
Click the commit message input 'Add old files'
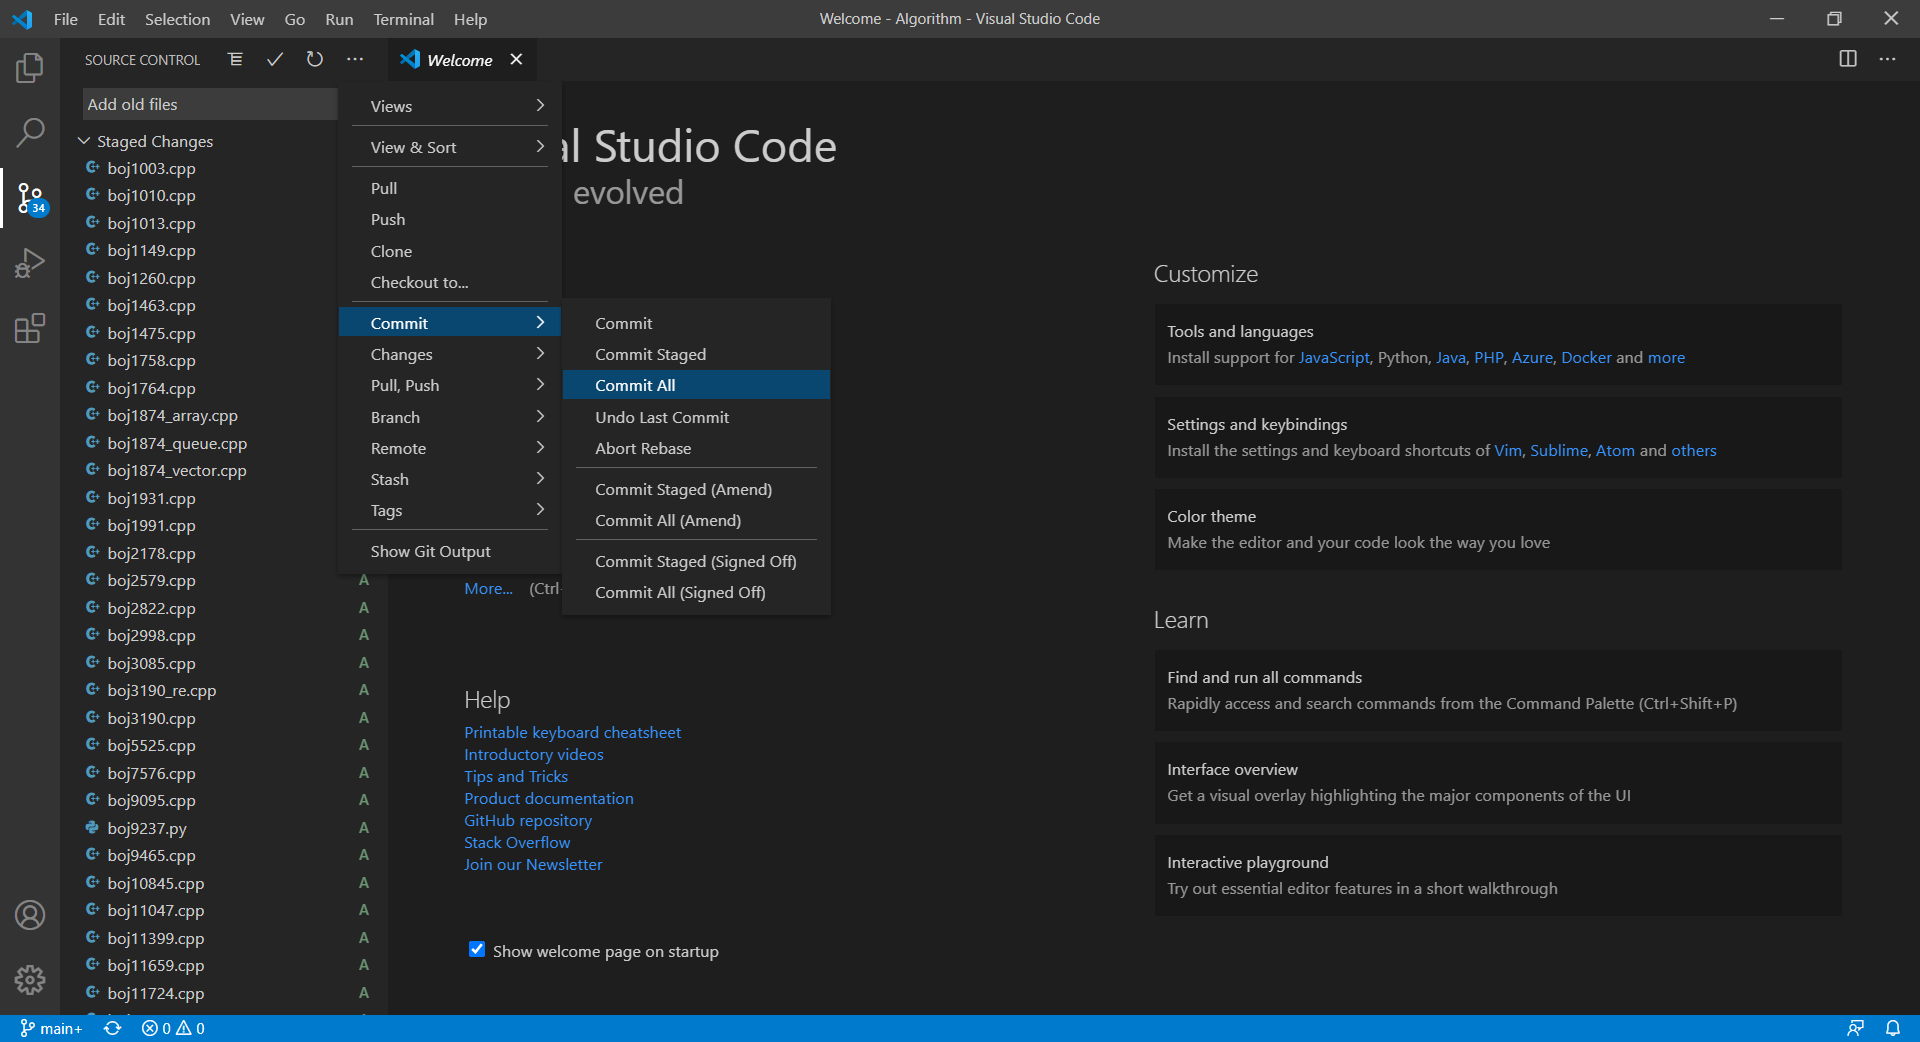[x=210, y=104]
